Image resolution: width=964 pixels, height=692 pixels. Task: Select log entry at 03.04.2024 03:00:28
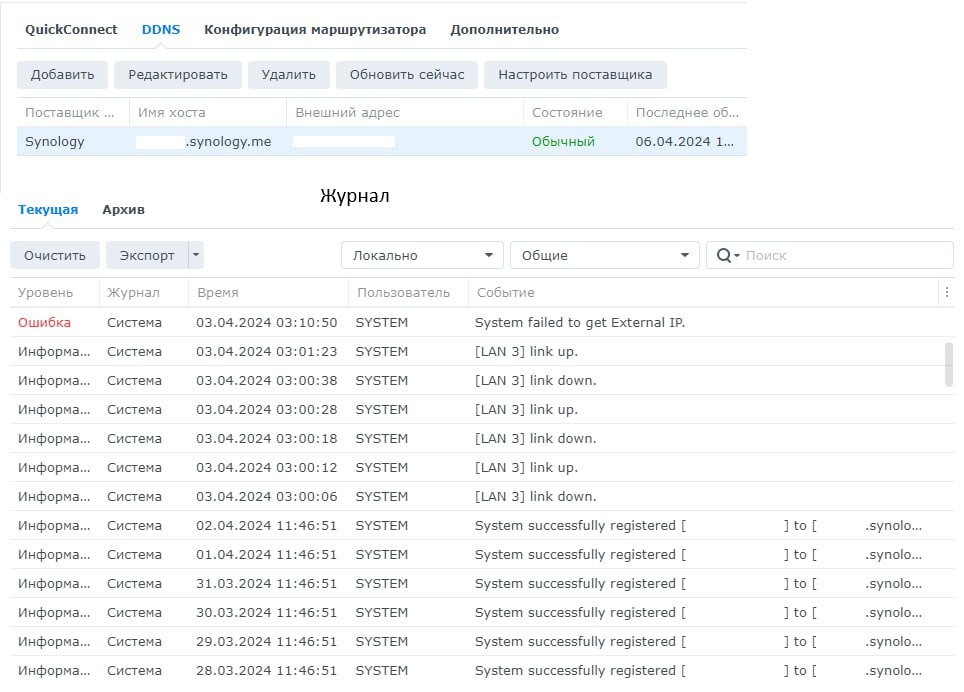click(482, 409)
